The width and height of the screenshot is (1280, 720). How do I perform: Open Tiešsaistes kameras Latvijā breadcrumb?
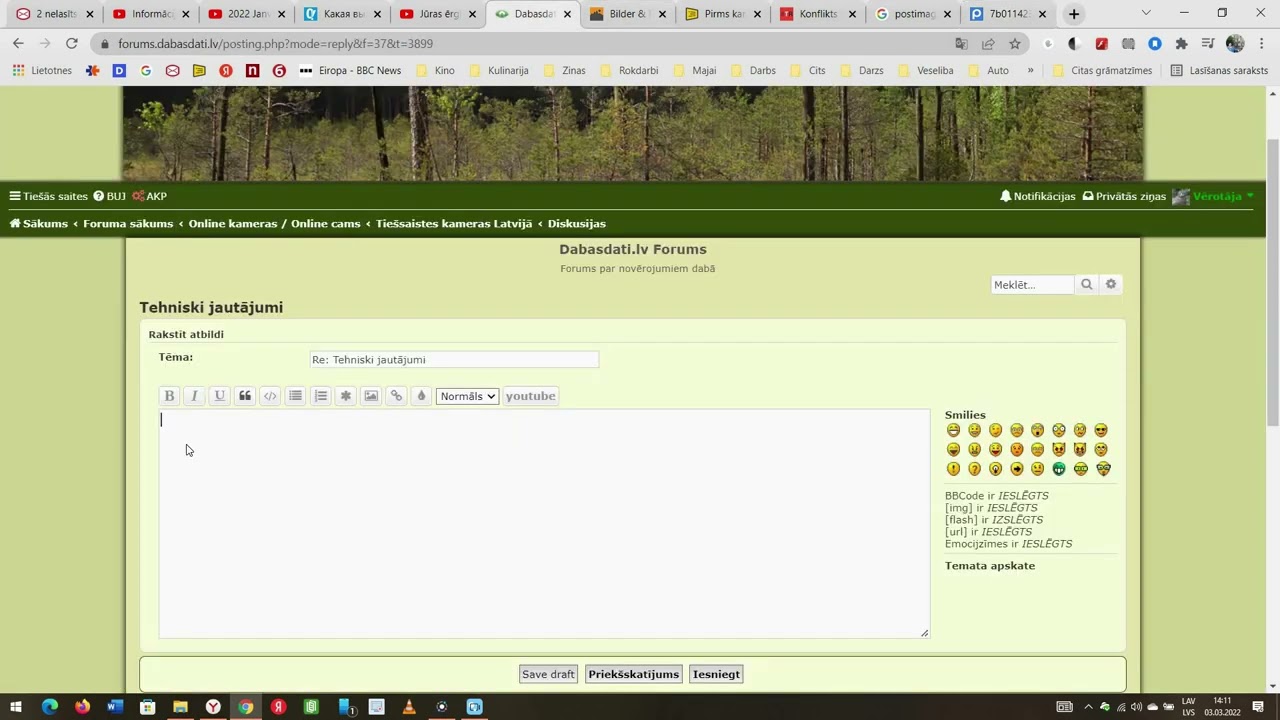point(454,223)
